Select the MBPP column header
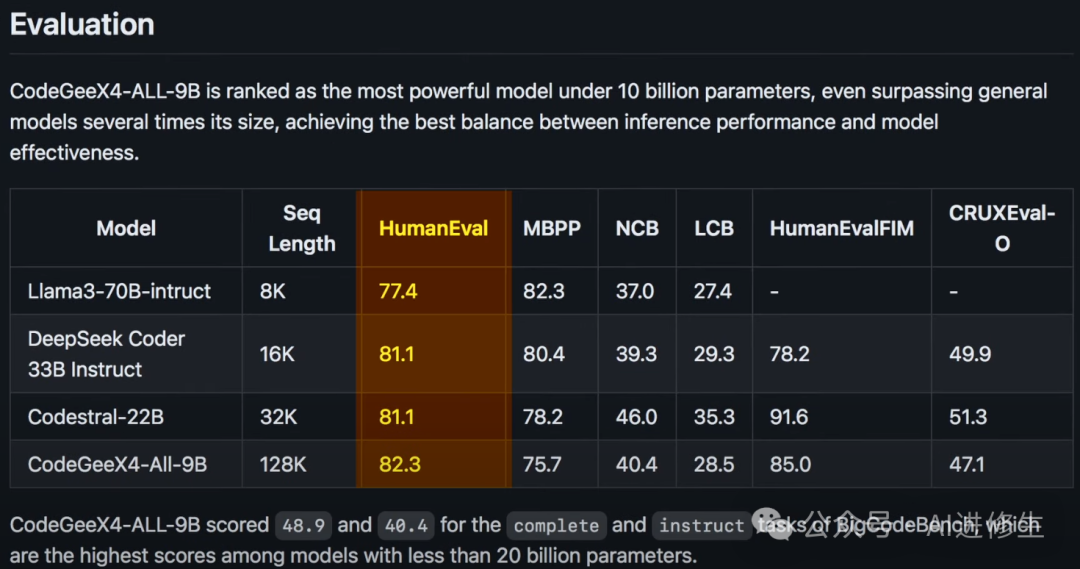The width and height of the screenshot is (1080, 569). (x=551, y=228)
